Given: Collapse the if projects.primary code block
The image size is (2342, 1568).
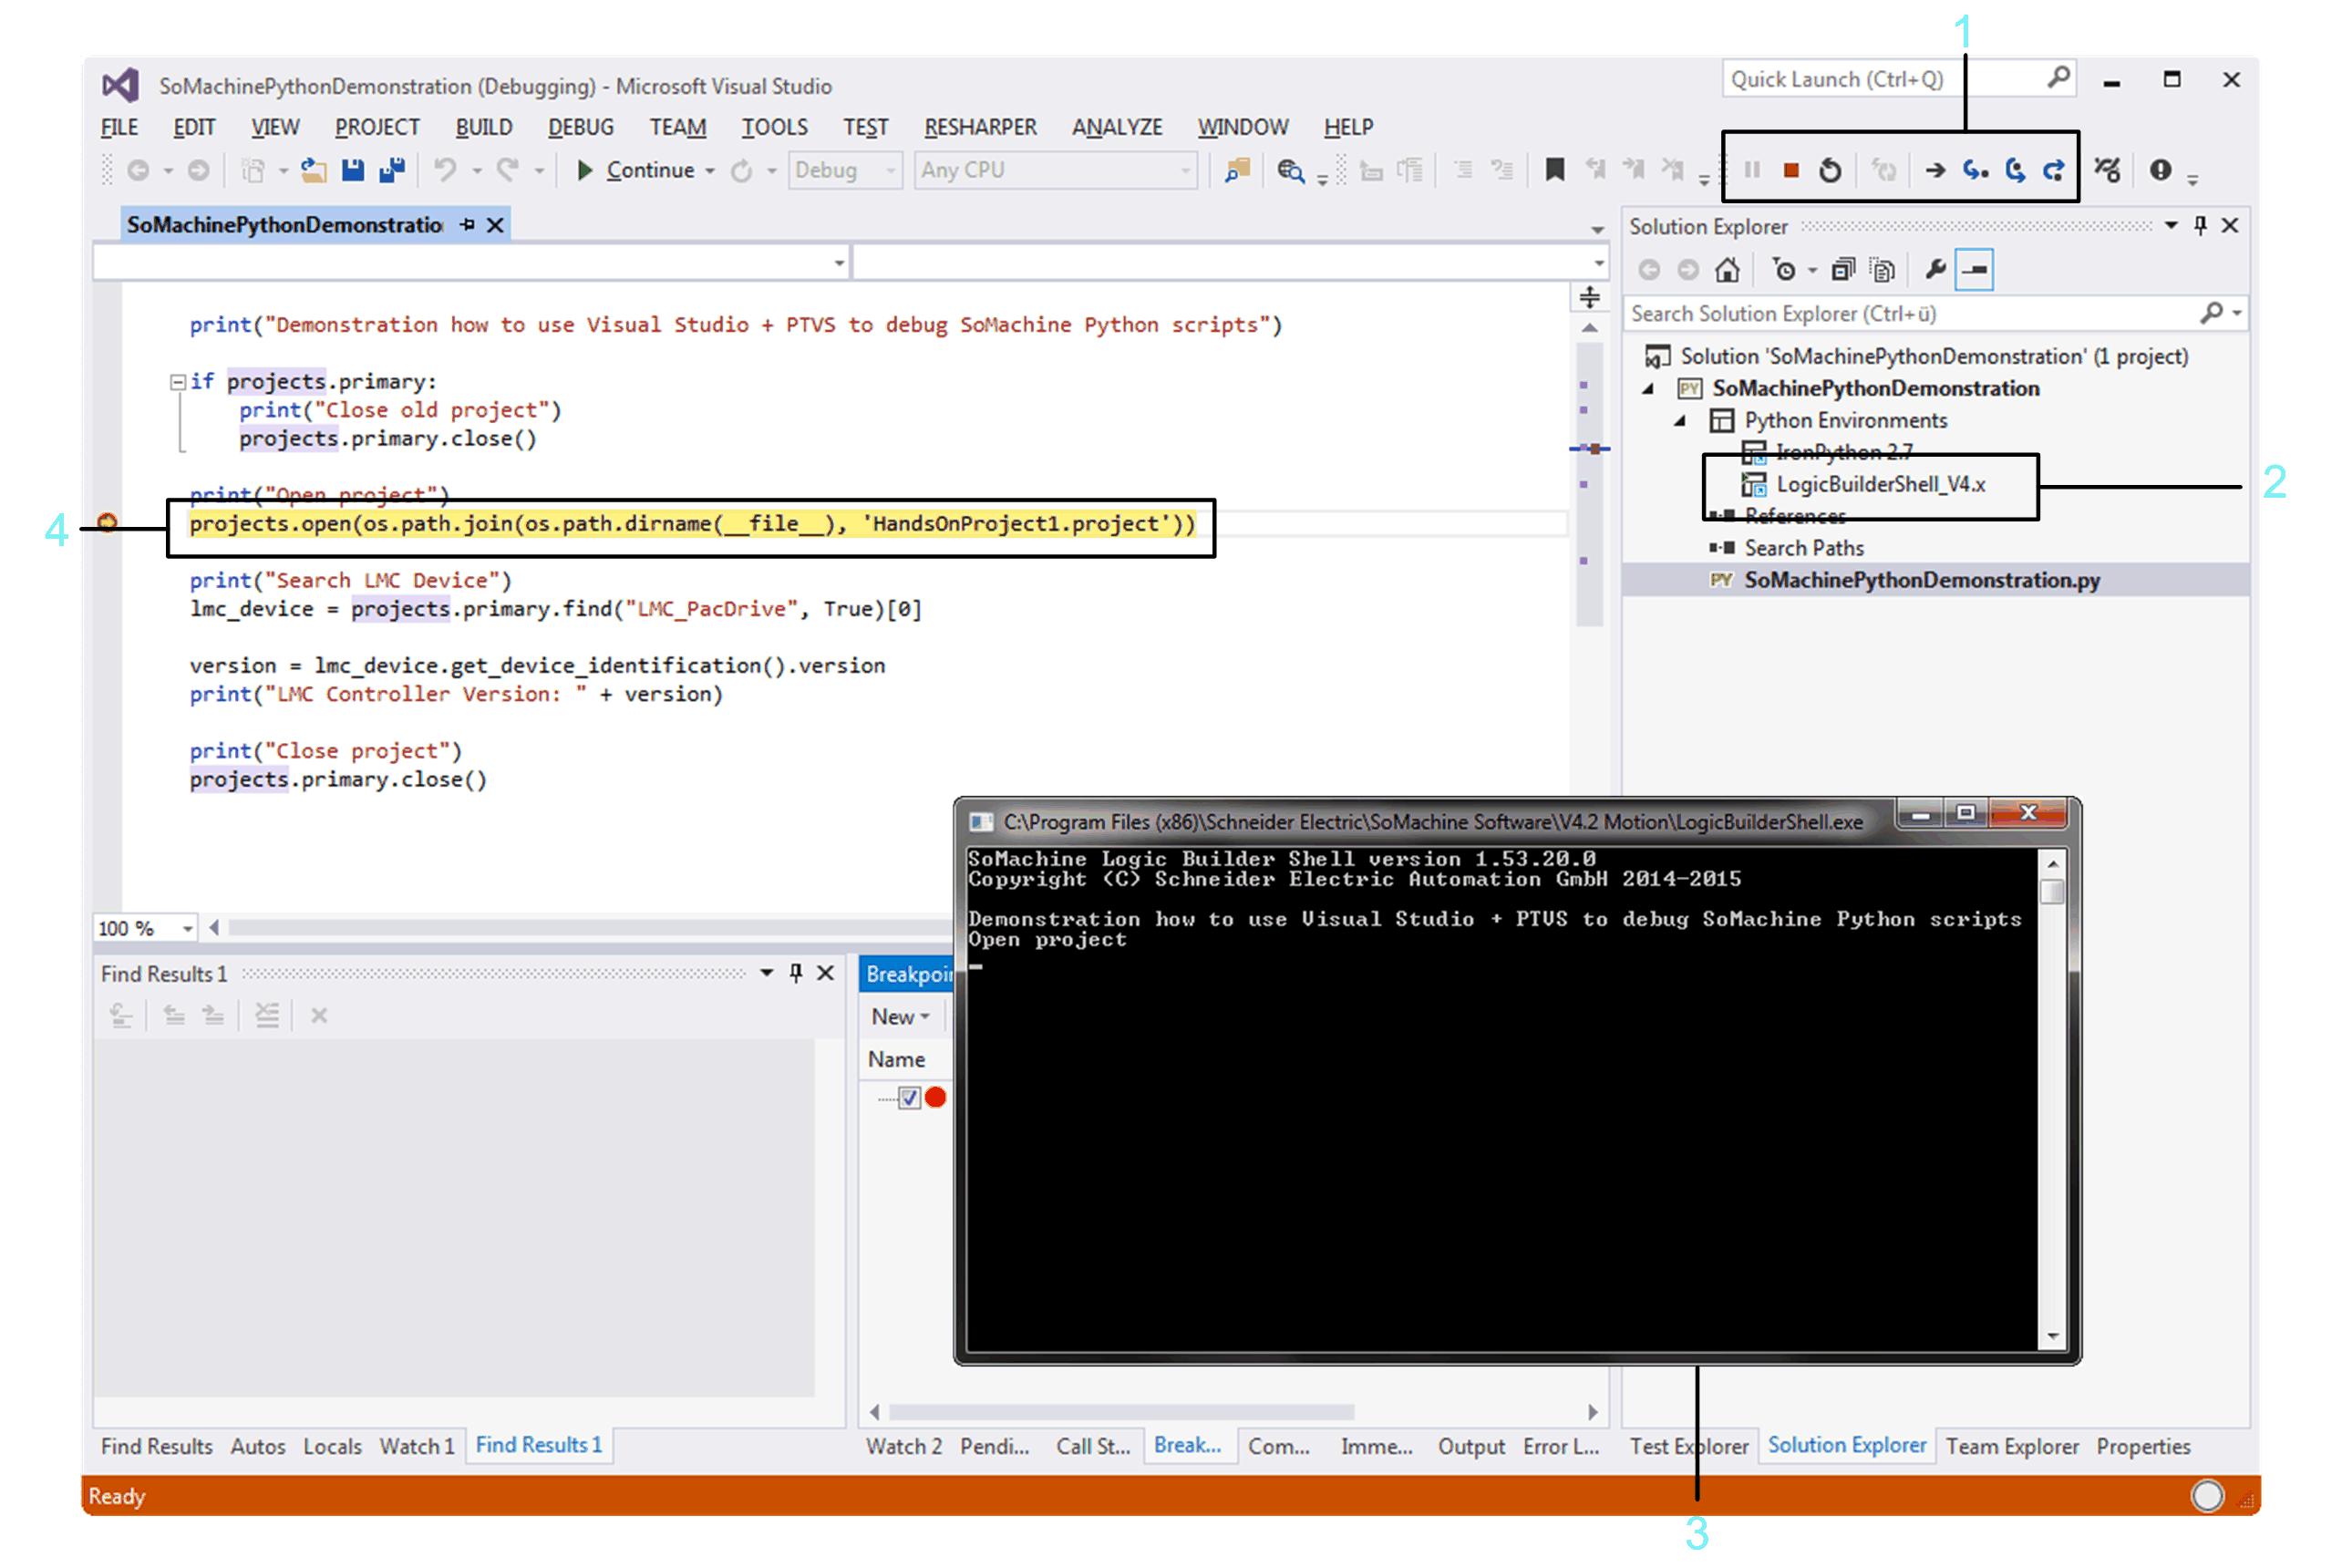Looking at the screenshot, I should (177, 382).
